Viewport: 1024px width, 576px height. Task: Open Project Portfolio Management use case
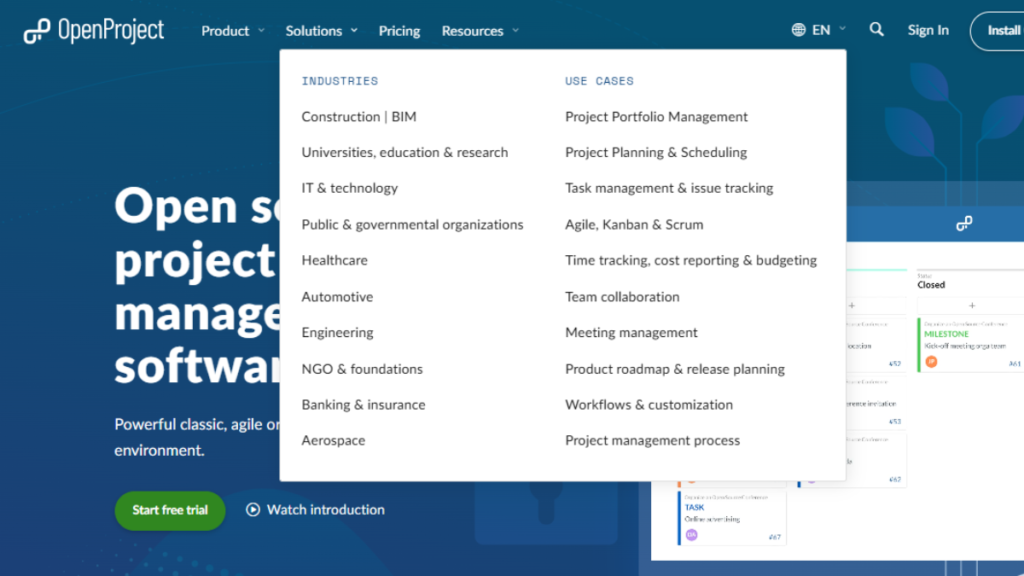click(x=656, y=116)
